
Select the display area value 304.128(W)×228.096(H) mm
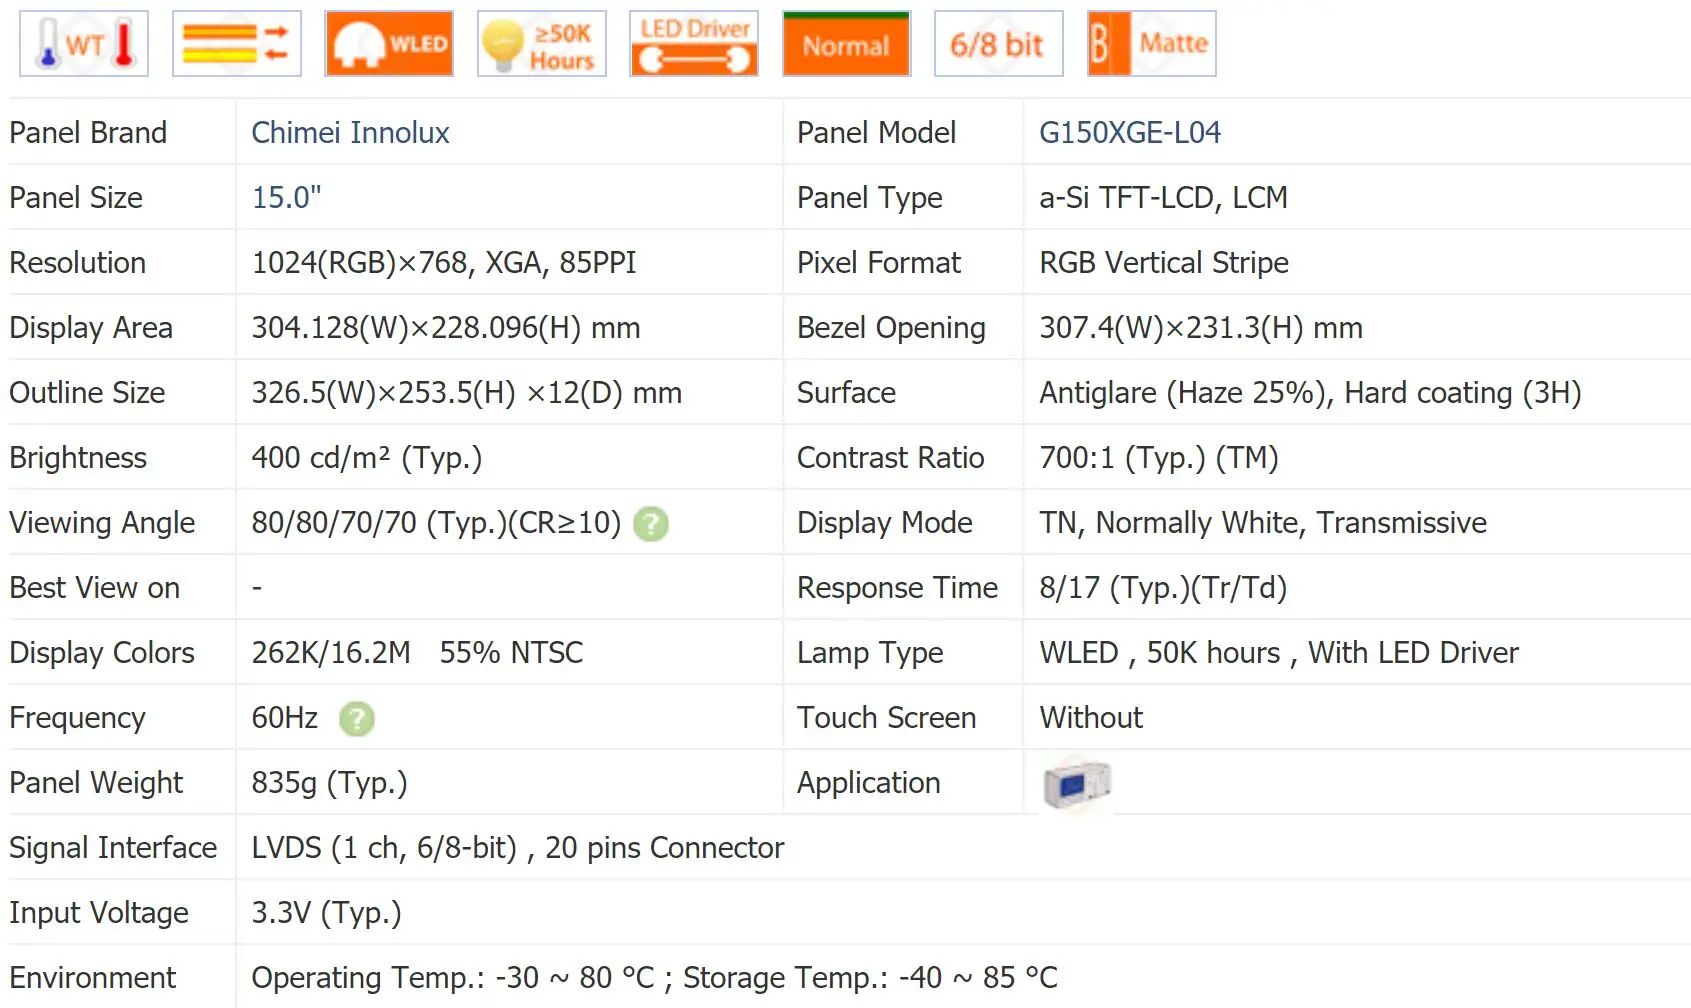[446, 328]
